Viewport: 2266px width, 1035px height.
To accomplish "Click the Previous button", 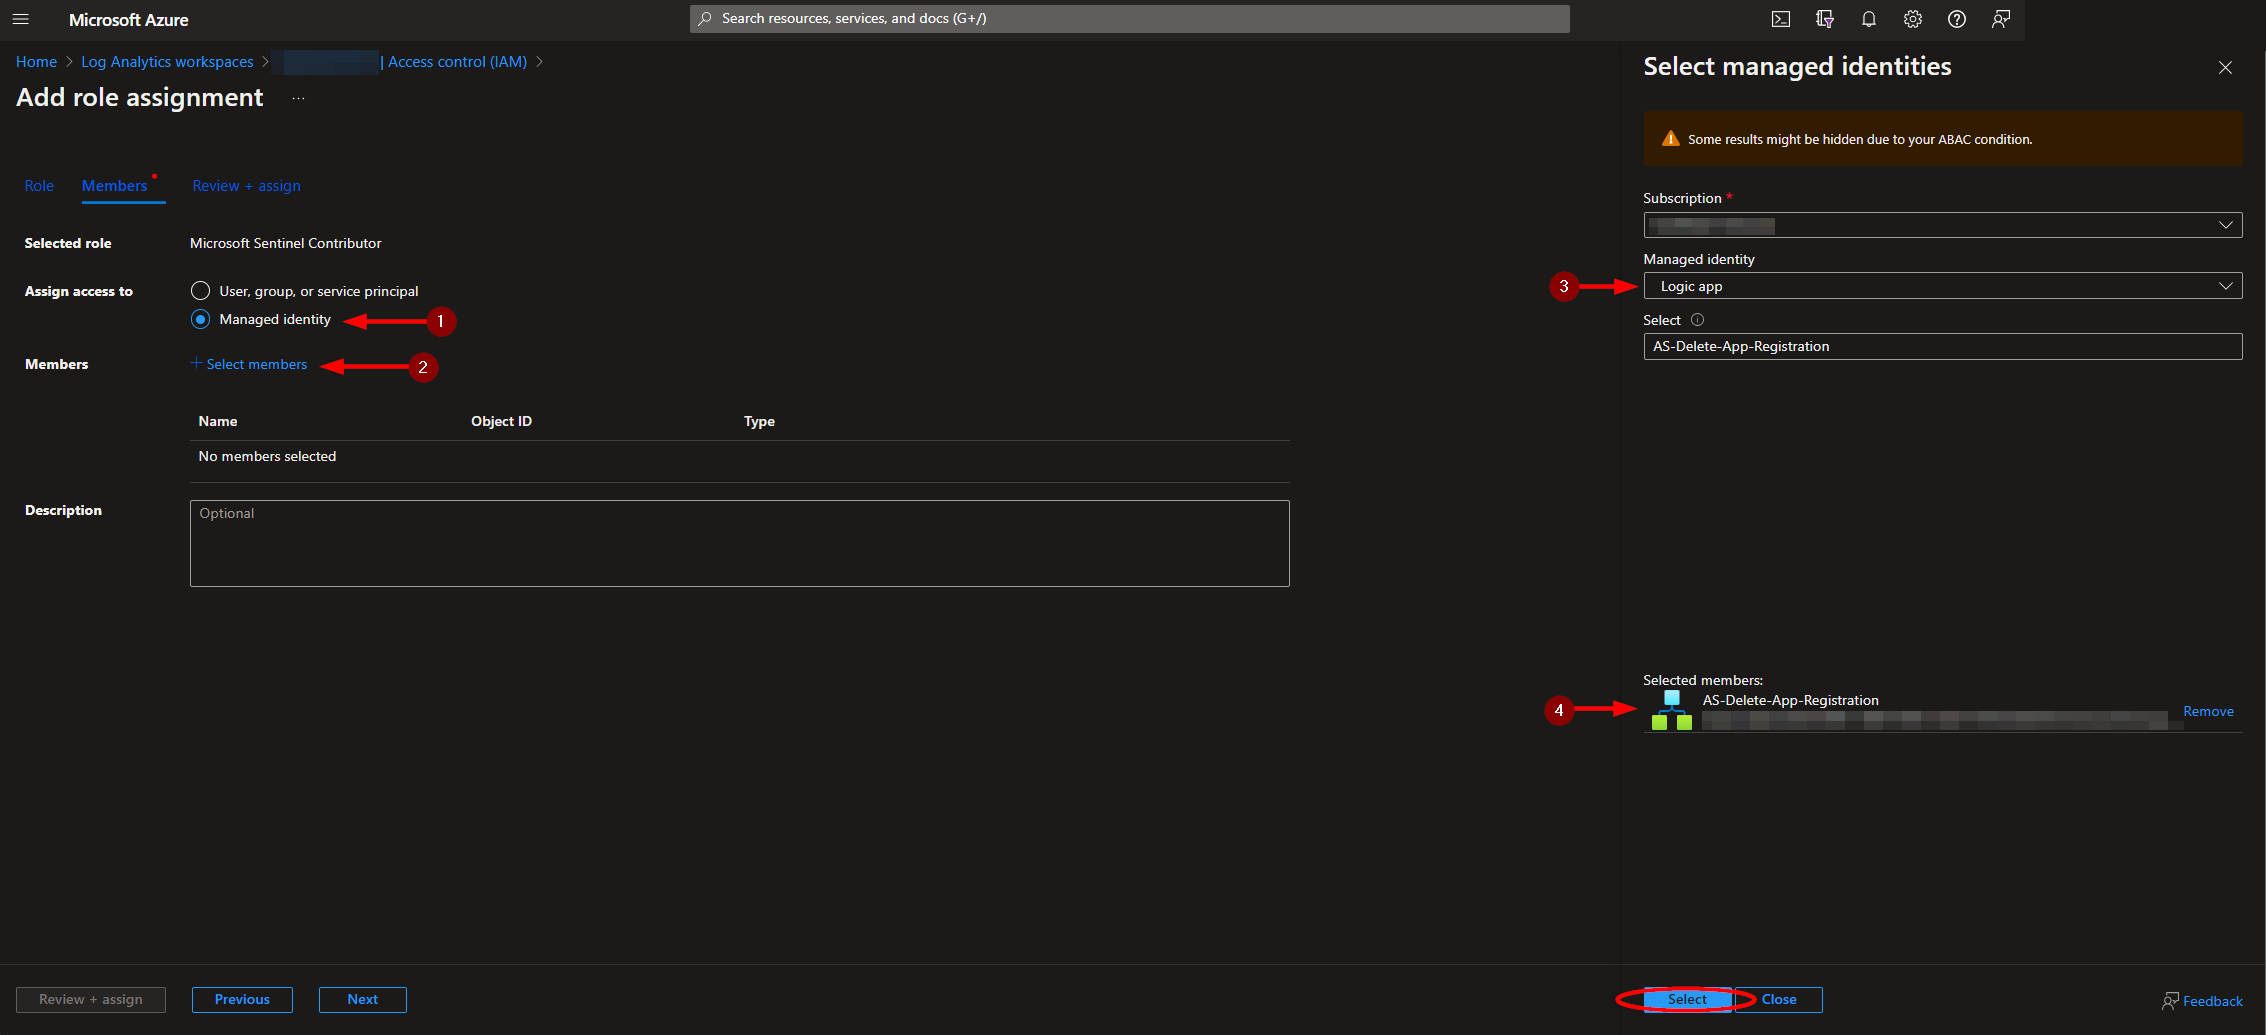I will pos(242,1000).
